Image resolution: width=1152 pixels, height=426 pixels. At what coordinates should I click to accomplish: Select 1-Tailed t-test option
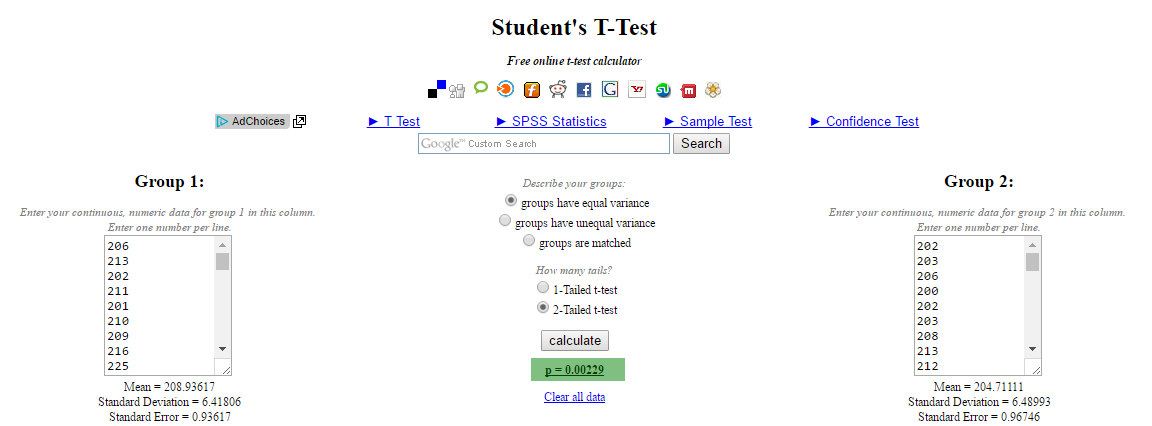point(543,288)
